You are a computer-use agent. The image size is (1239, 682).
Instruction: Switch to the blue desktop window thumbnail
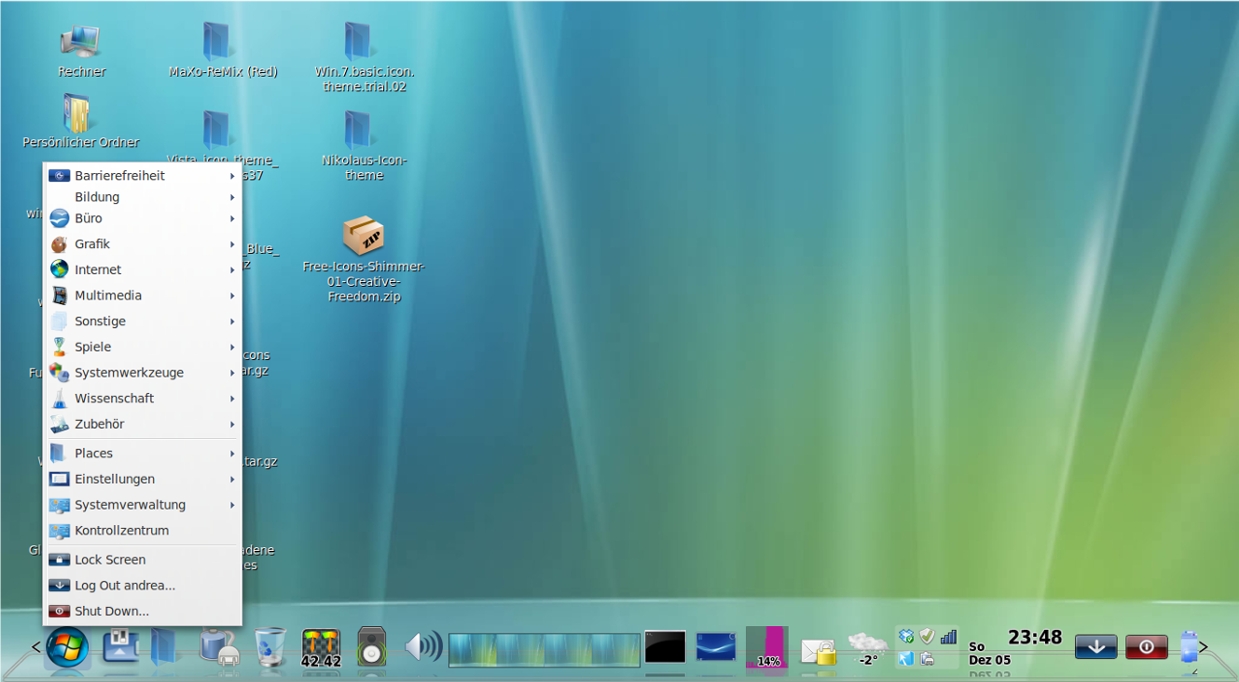pos(716,646)
